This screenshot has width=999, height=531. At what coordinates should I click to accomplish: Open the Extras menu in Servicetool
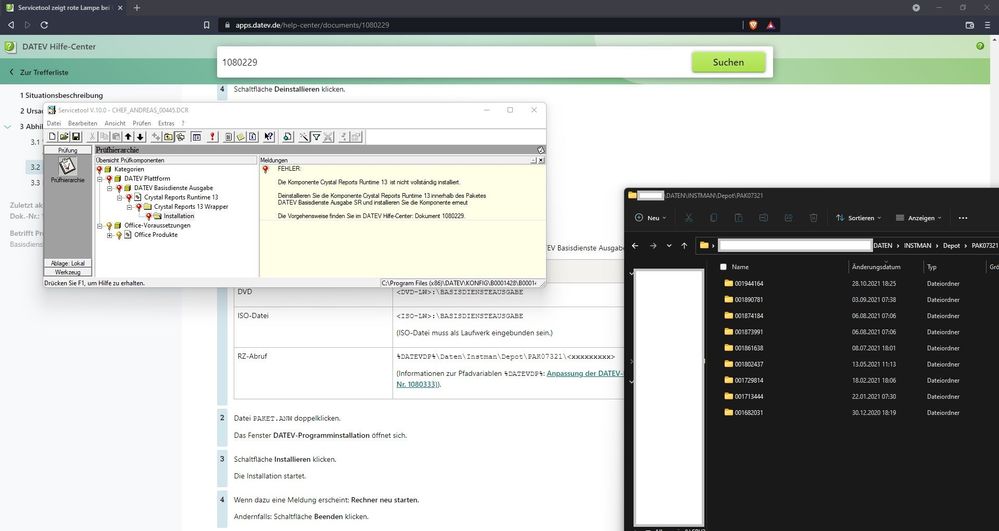point(166,123)
